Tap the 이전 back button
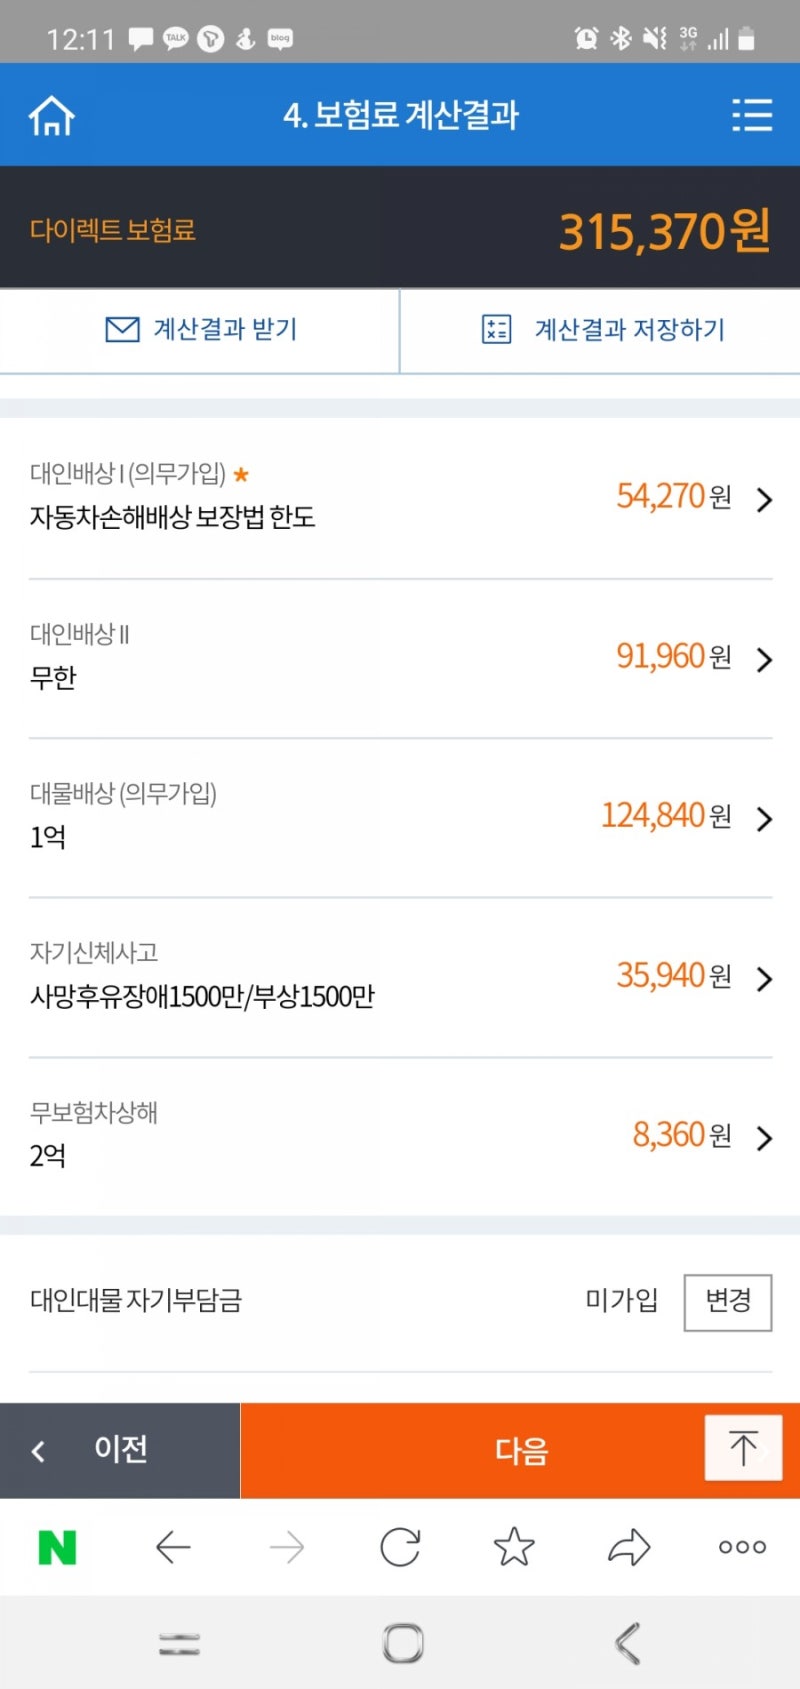 tap(120, 1450)
